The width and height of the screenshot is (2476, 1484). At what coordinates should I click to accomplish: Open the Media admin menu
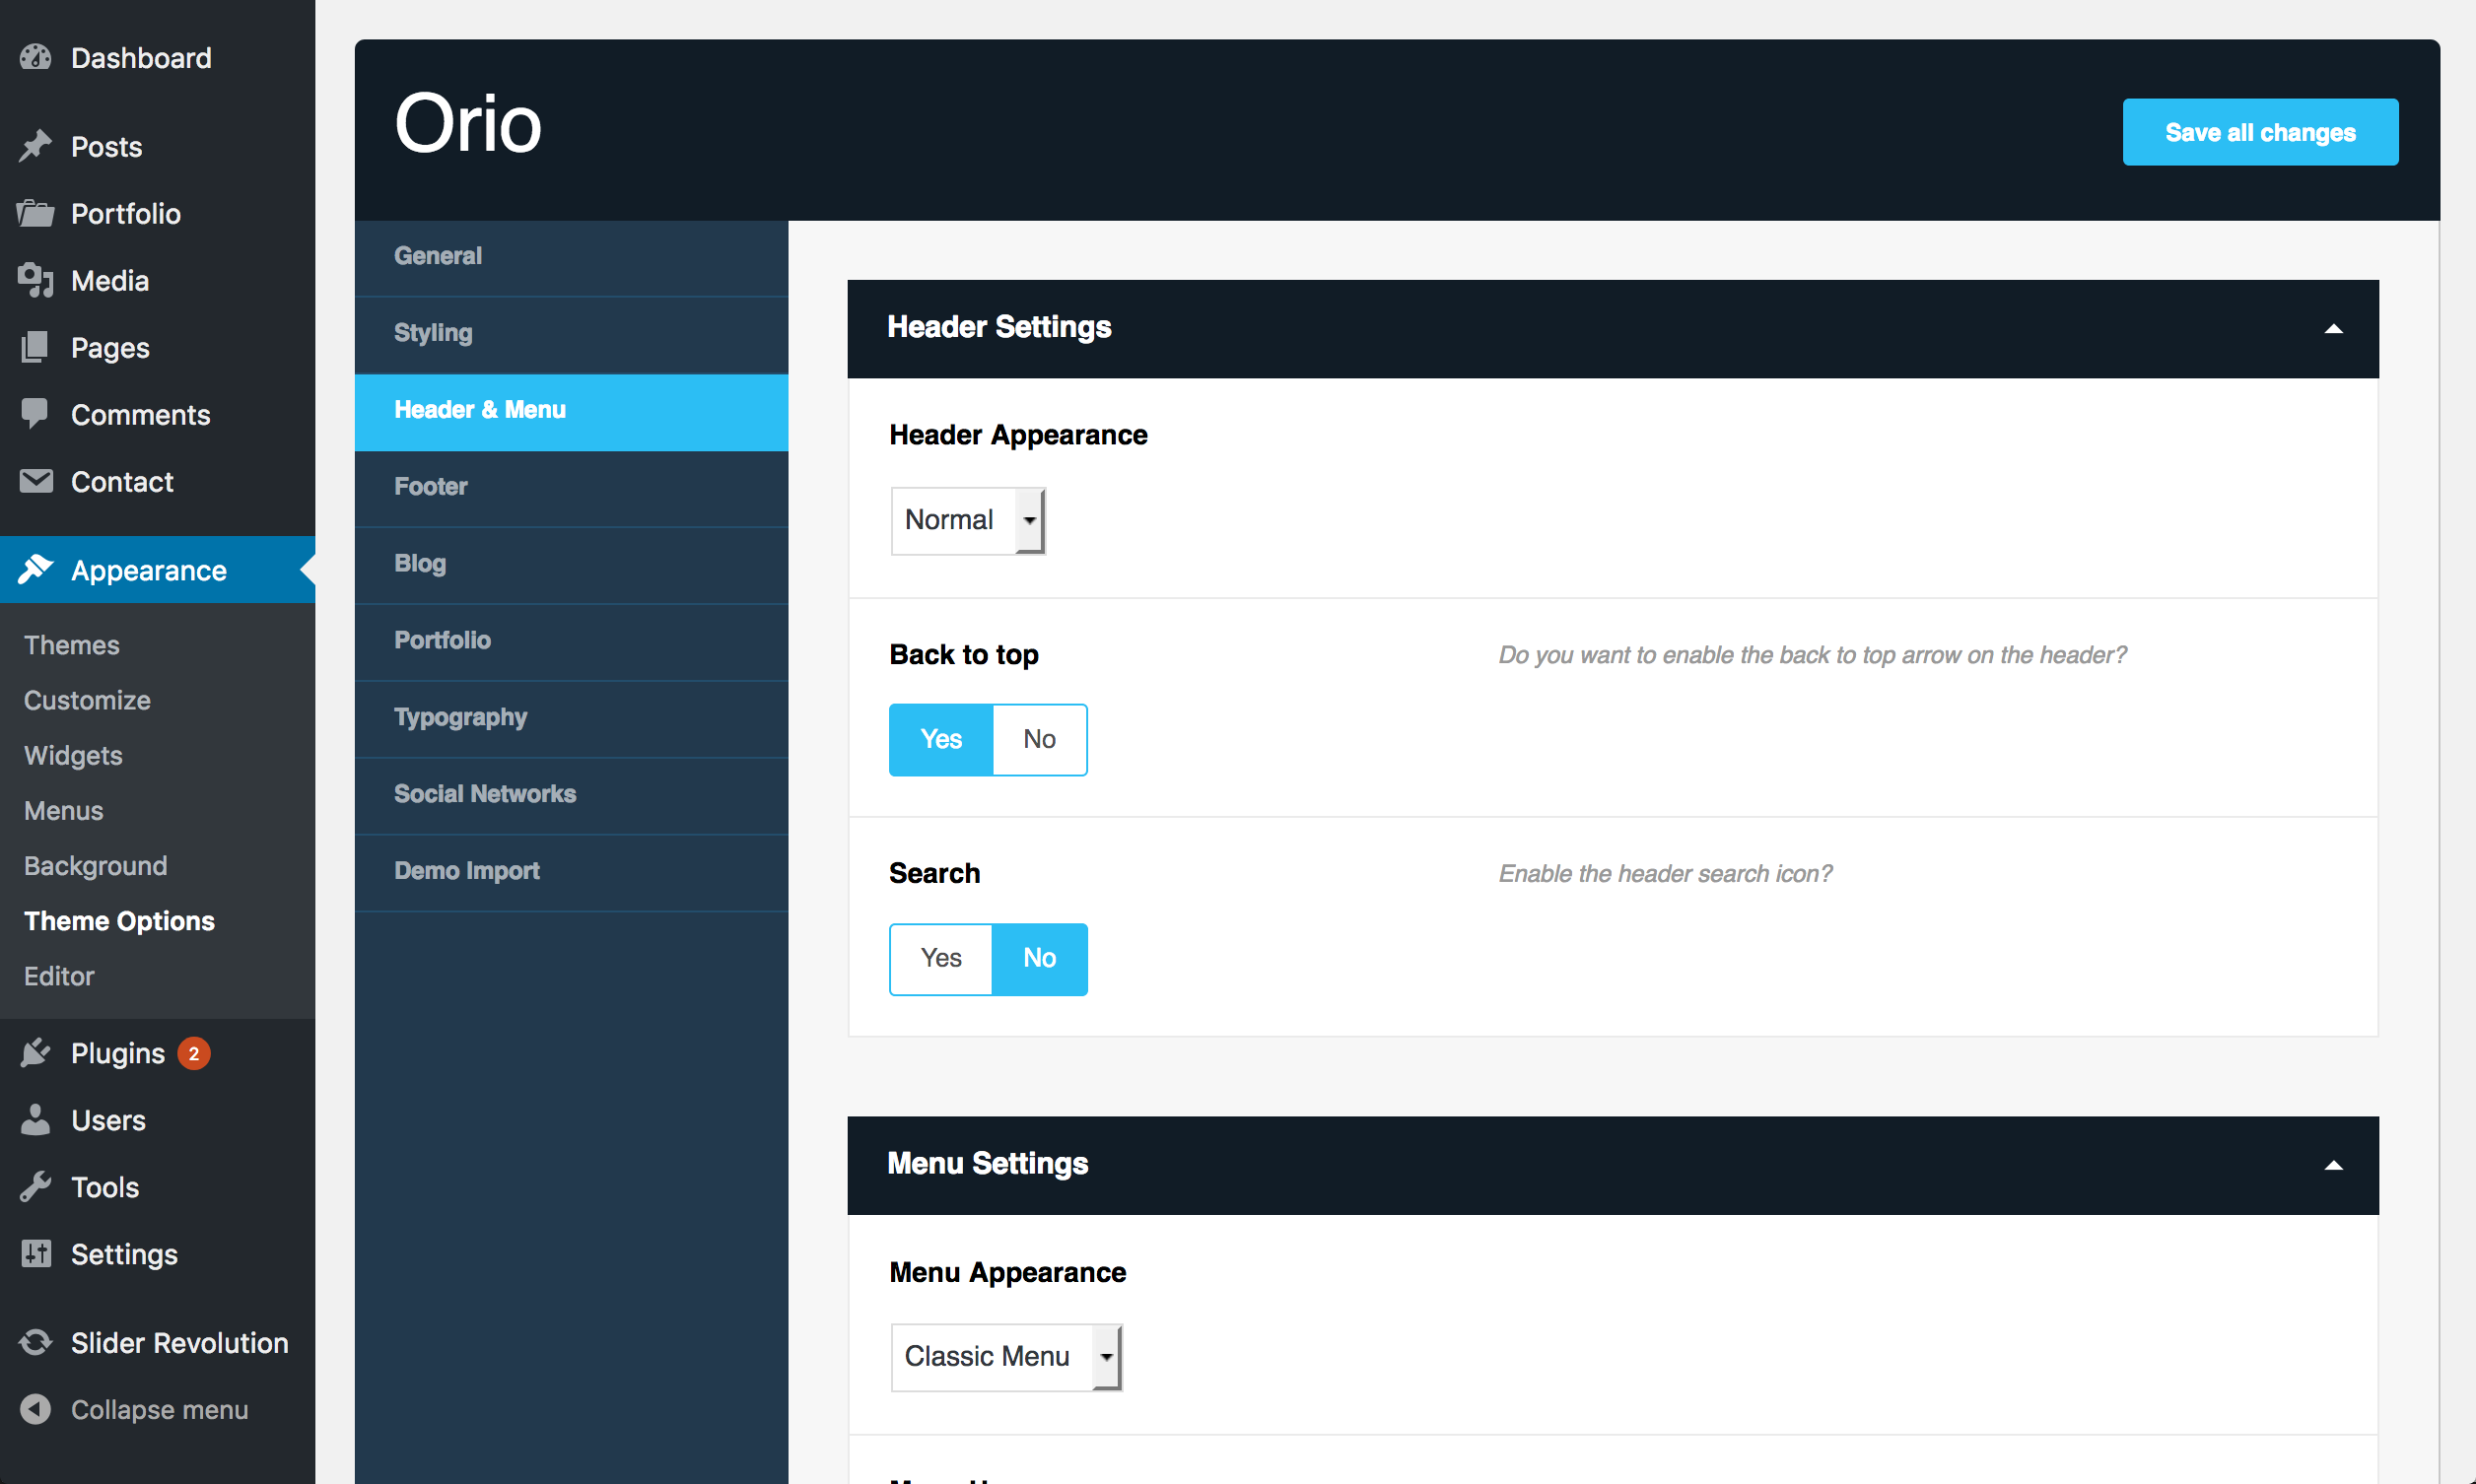pos(110,281)
